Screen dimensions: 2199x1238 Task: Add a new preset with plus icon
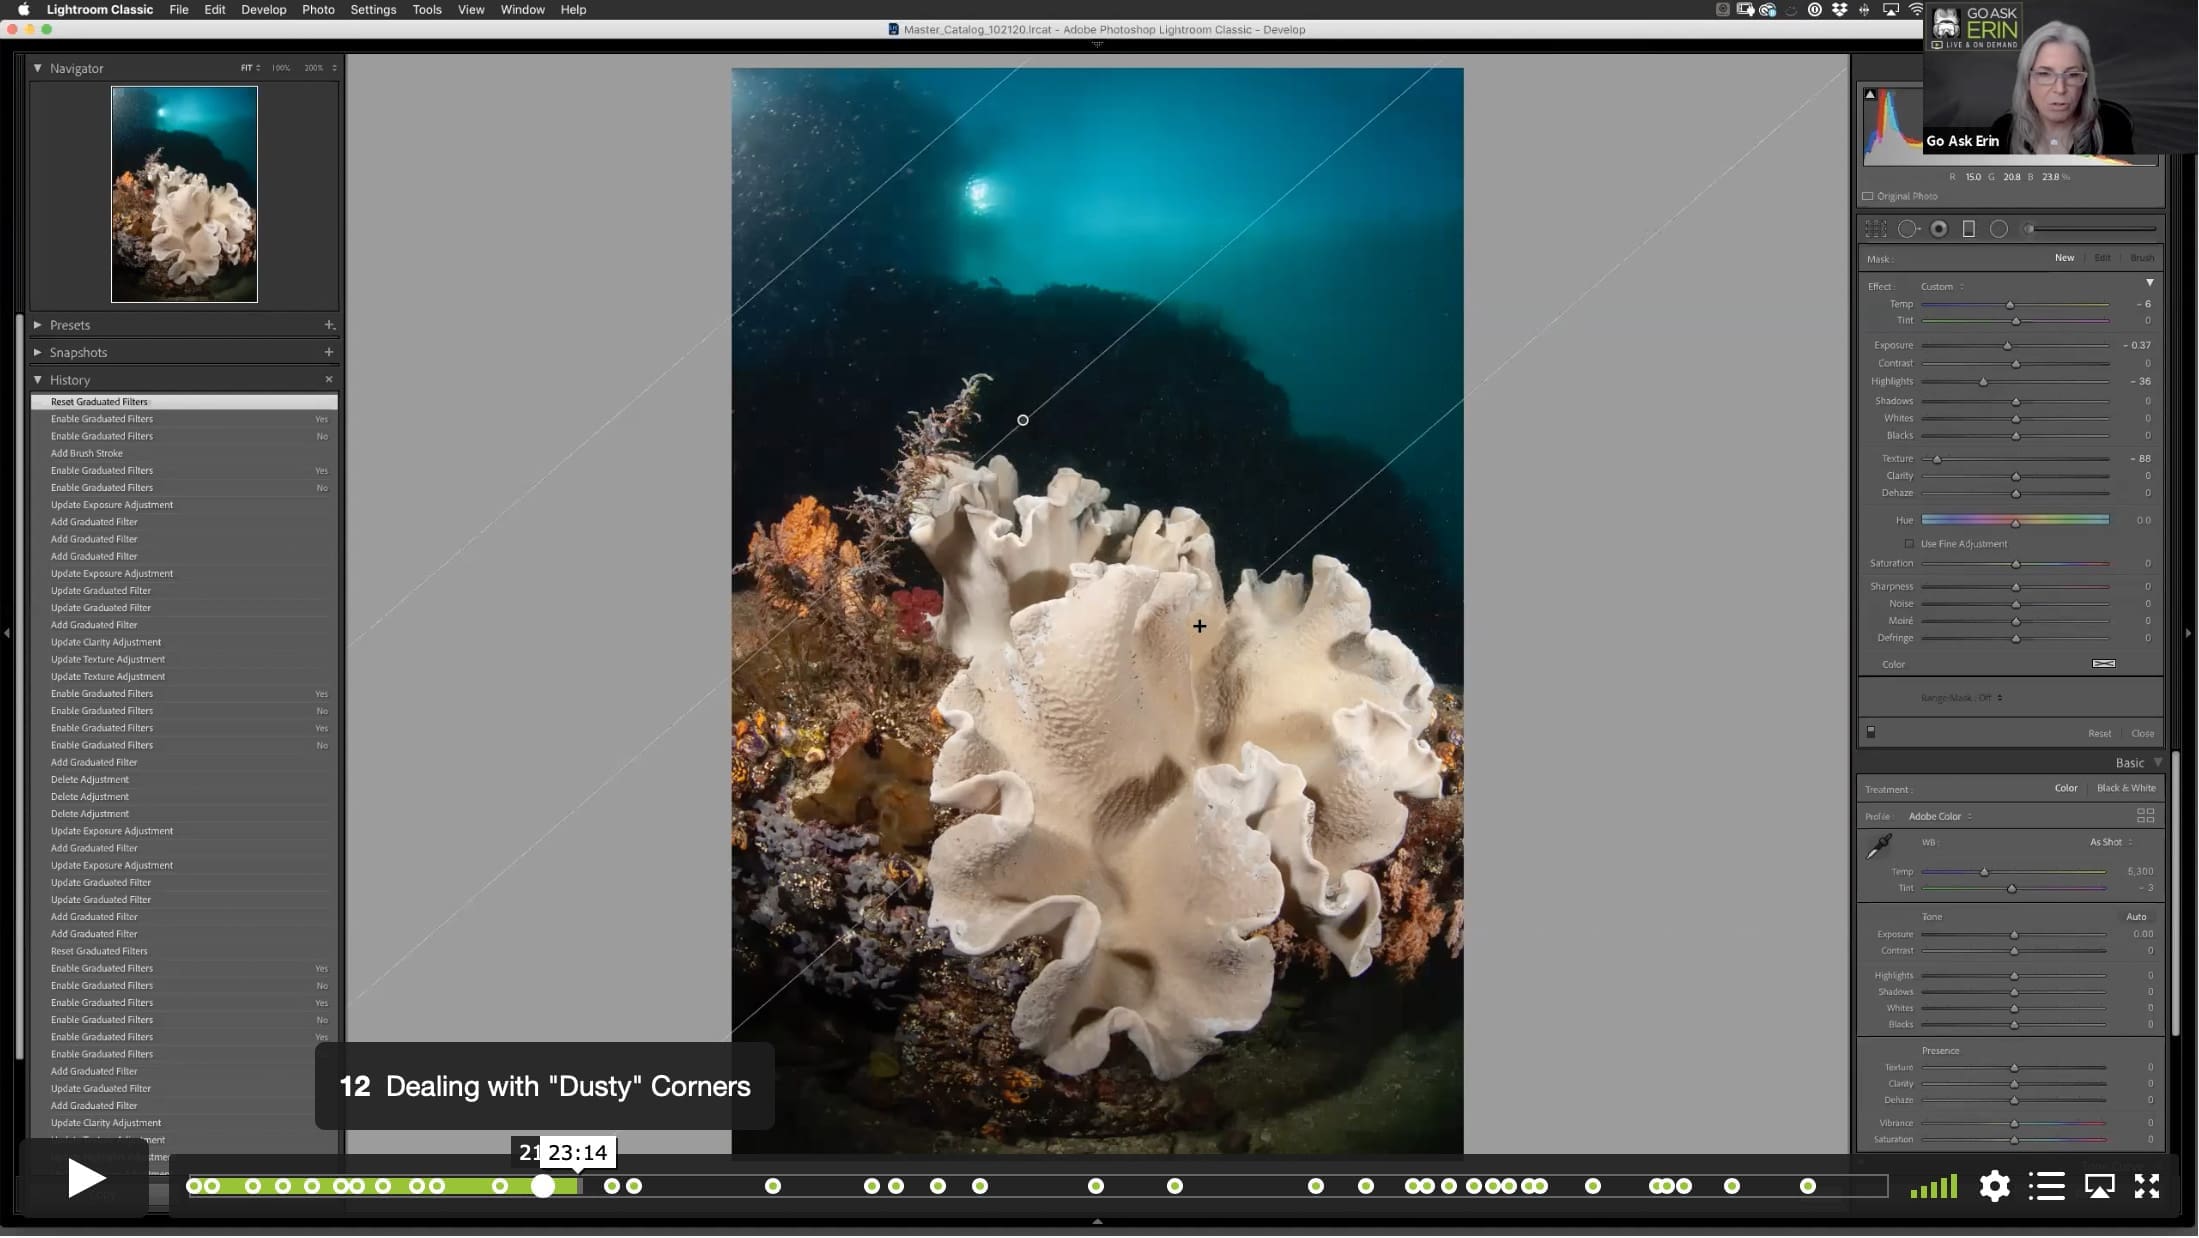point(329,325)
